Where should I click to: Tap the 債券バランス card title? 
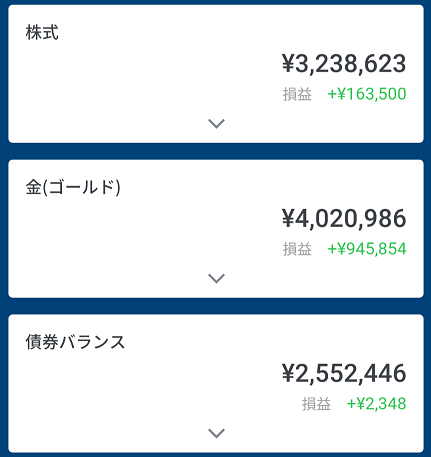tap(75, 342)
